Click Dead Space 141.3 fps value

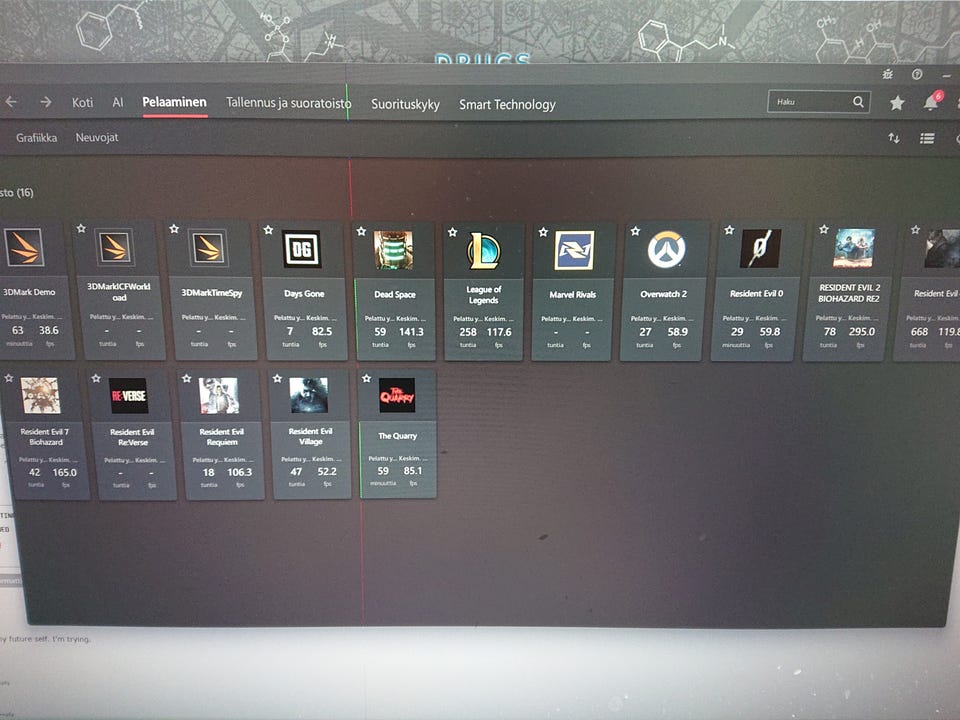pos(411,331)
